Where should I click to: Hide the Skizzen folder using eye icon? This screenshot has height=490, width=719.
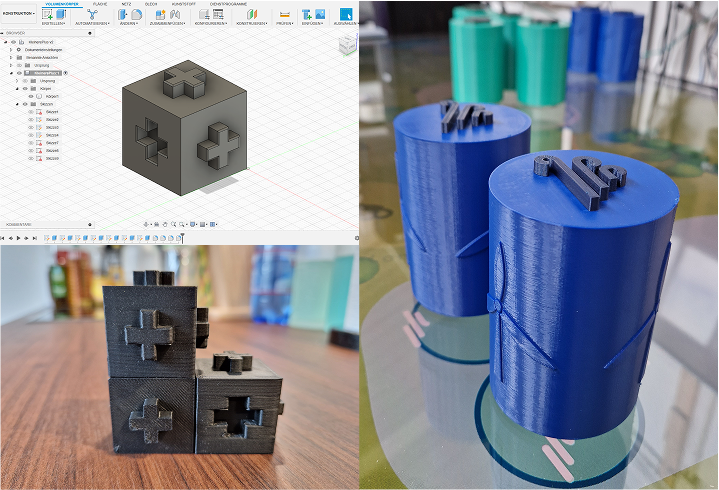point(26,103)
